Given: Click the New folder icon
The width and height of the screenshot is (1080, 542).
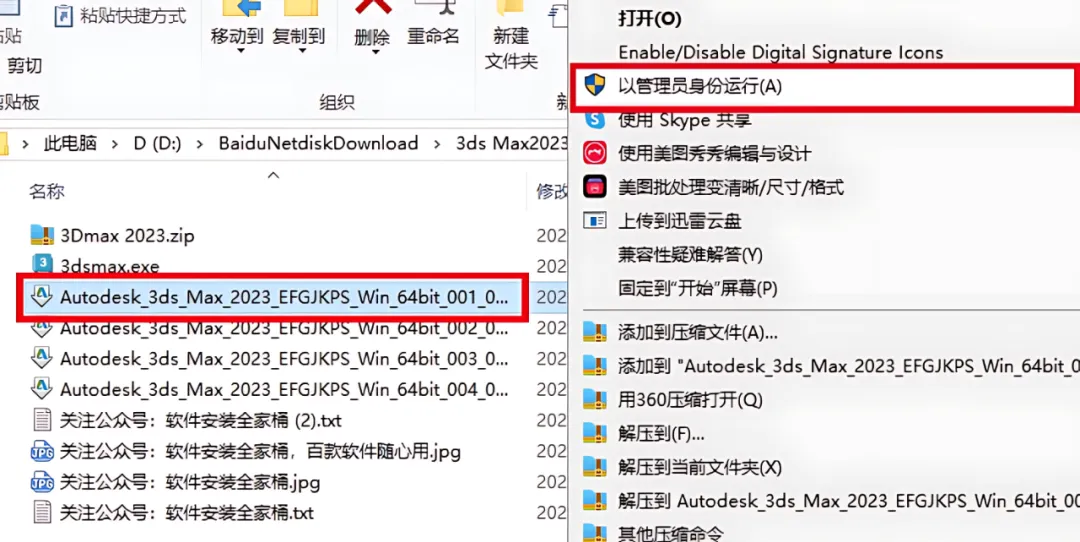Looking at the screenshot, I should point(510,8).
